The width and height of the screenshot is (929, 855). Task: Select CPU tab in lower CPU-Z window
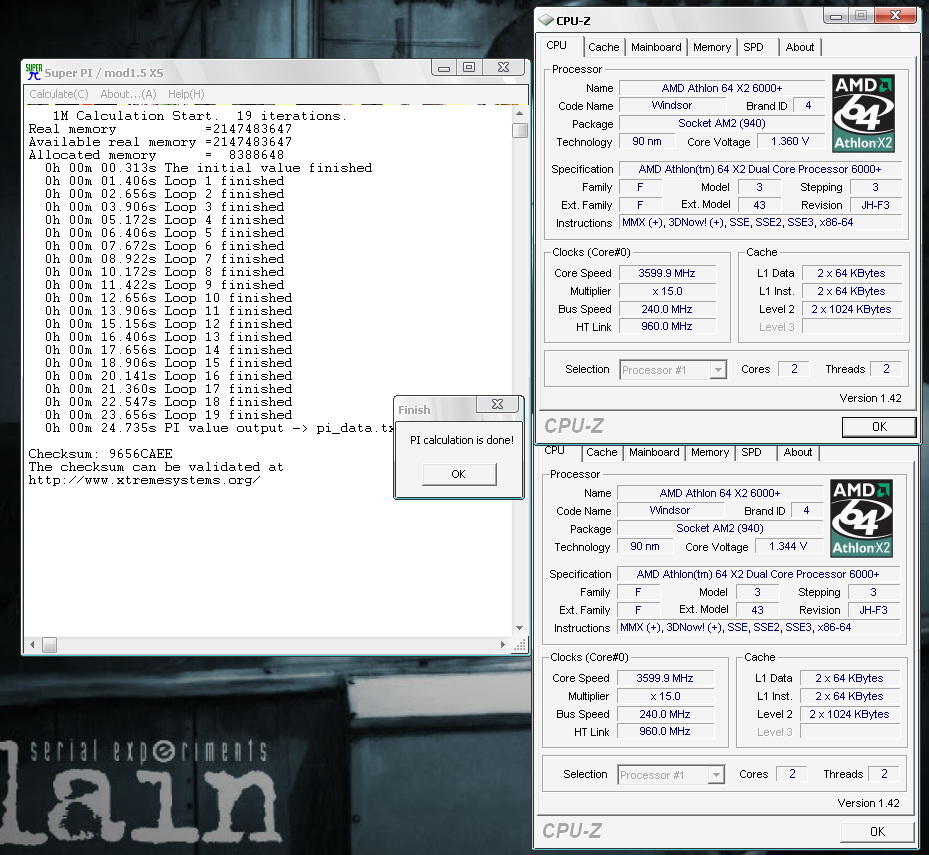click(555, 451)
